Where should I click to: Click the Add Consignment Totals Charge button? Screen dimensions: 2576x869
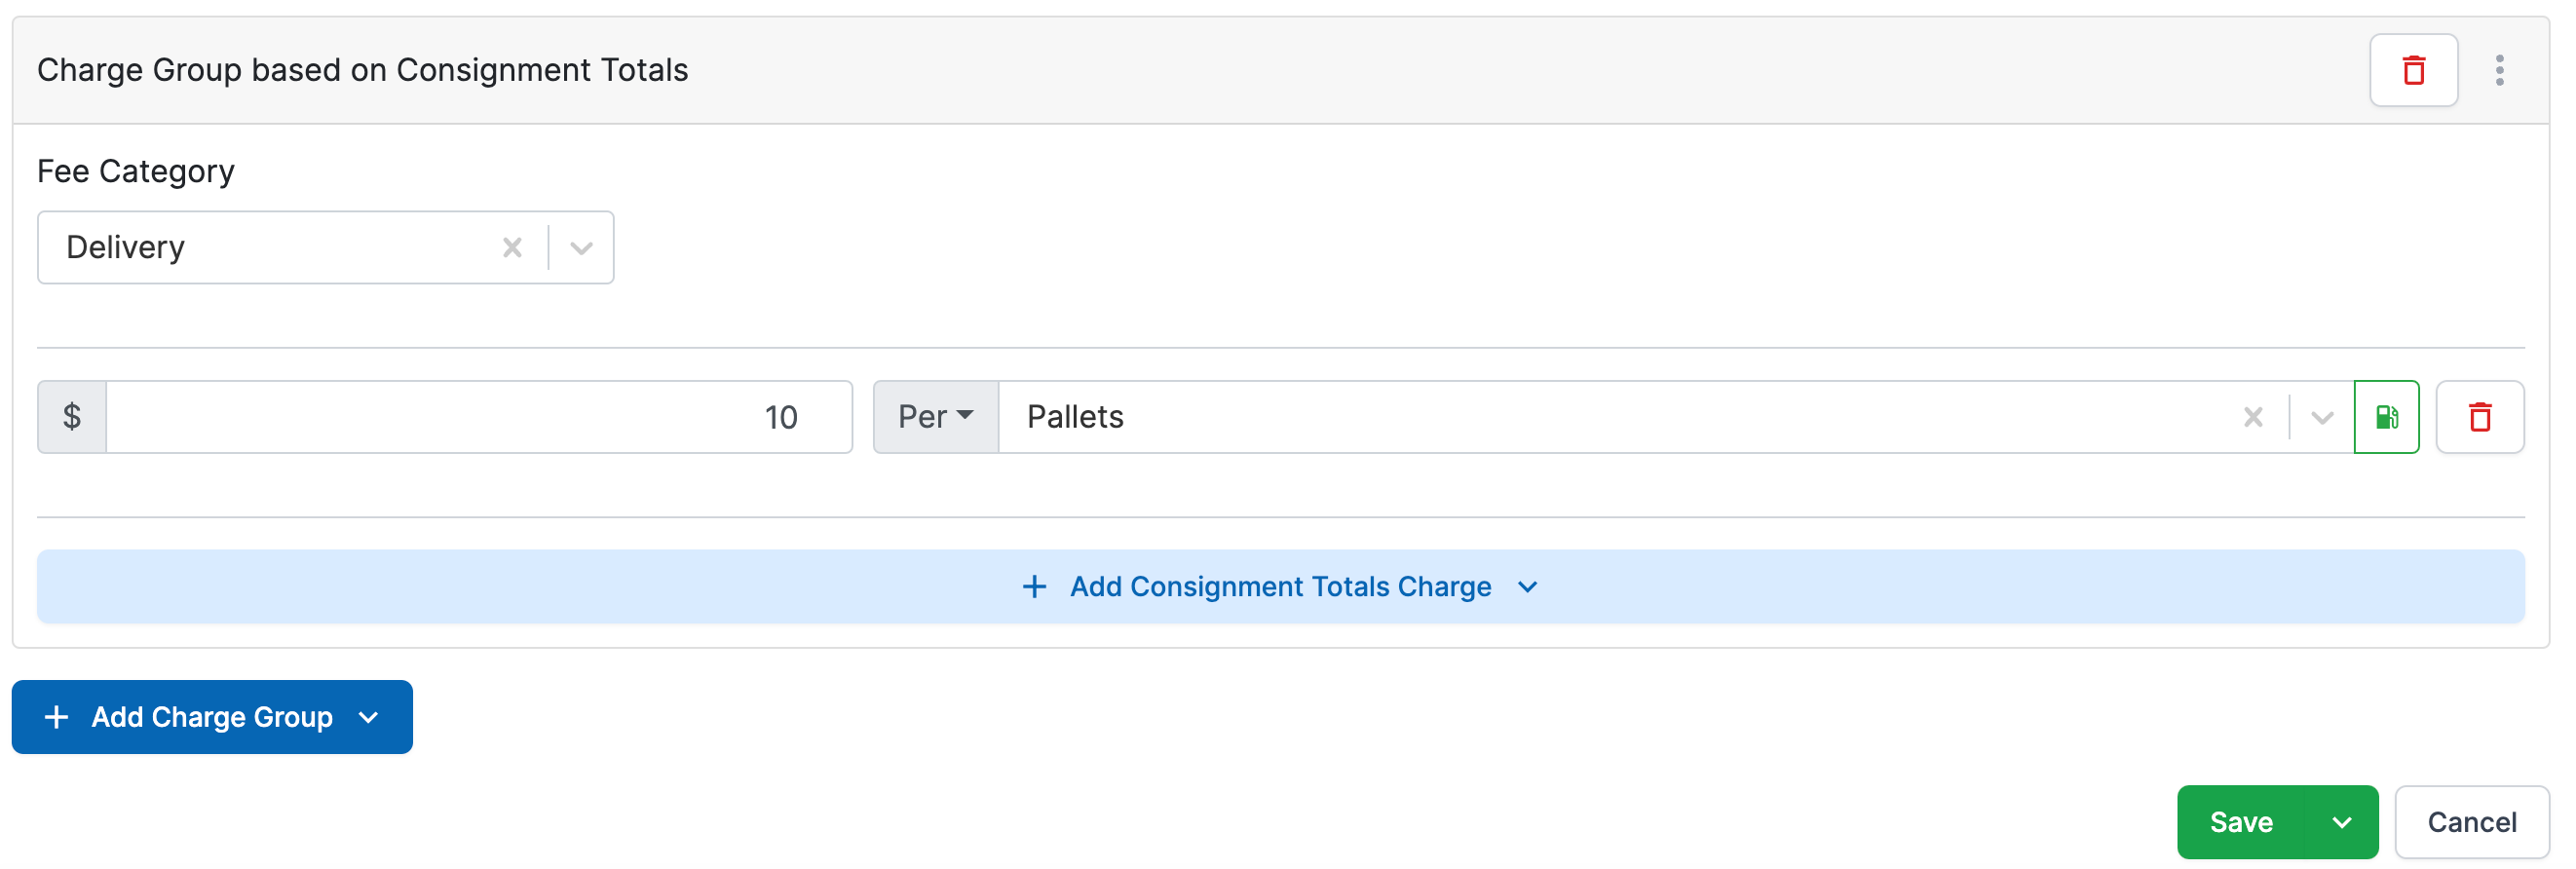pyautogui.click(x=1280, y=587)
